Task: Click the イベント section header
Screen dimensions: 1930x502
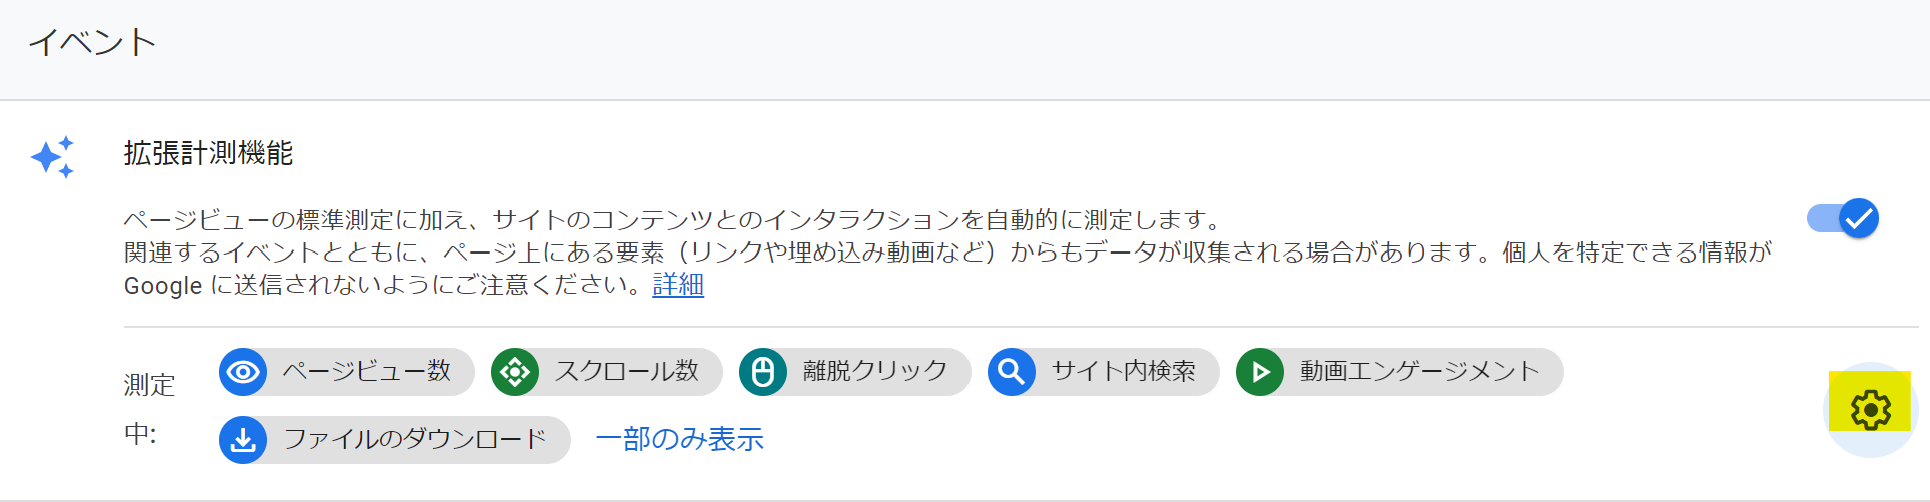Action: (92, 42)
